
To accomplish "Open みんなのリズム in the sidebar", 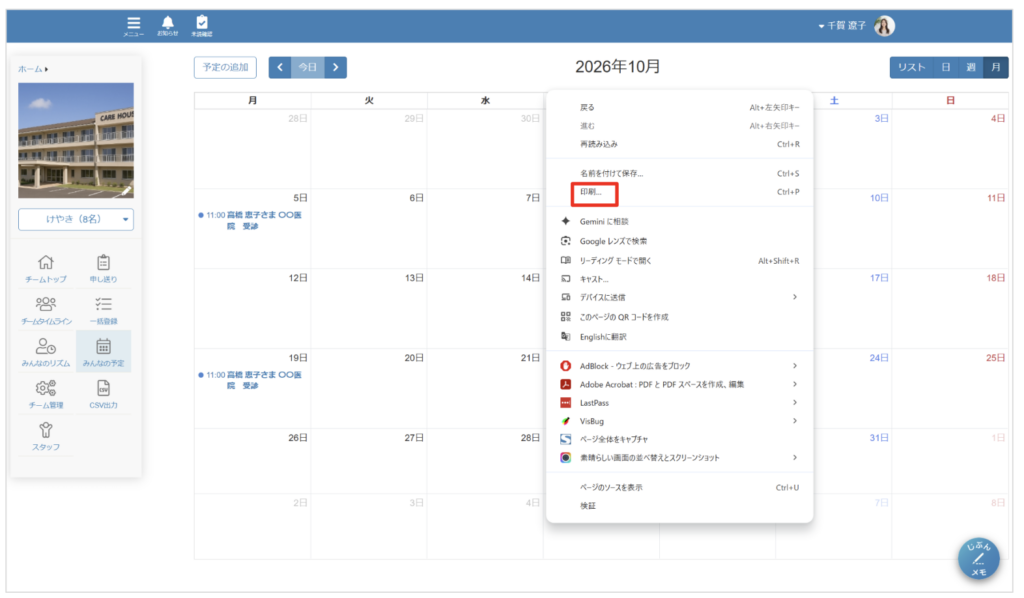I will click(x=46, y=353).
